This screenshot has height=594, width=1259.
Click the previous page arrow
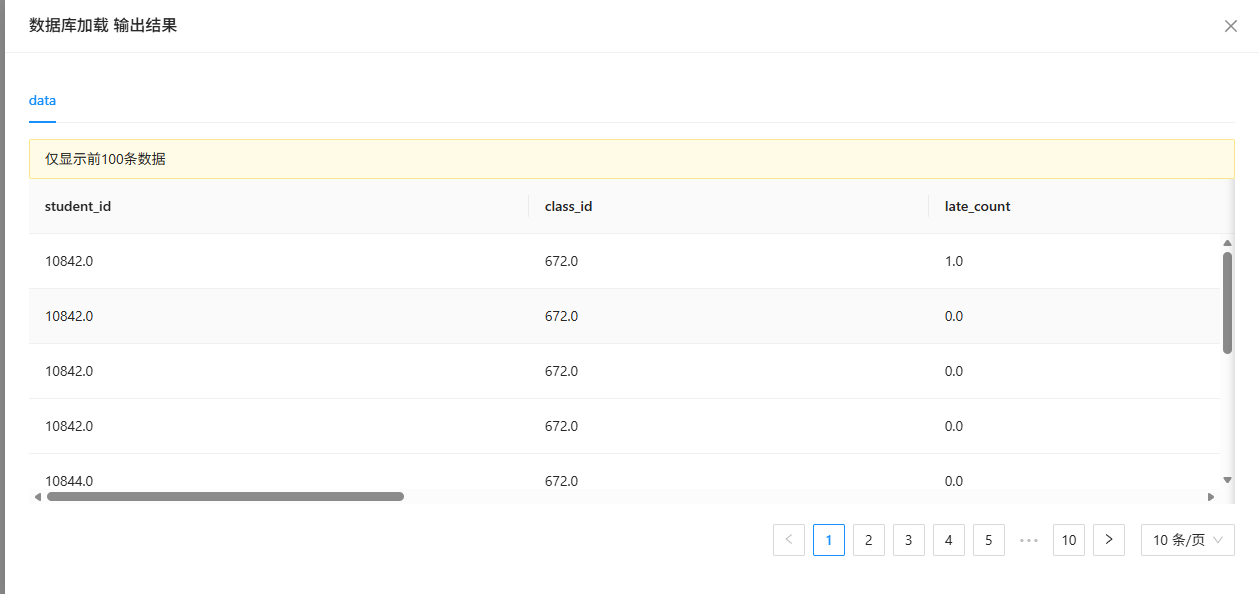coord(789,540)
